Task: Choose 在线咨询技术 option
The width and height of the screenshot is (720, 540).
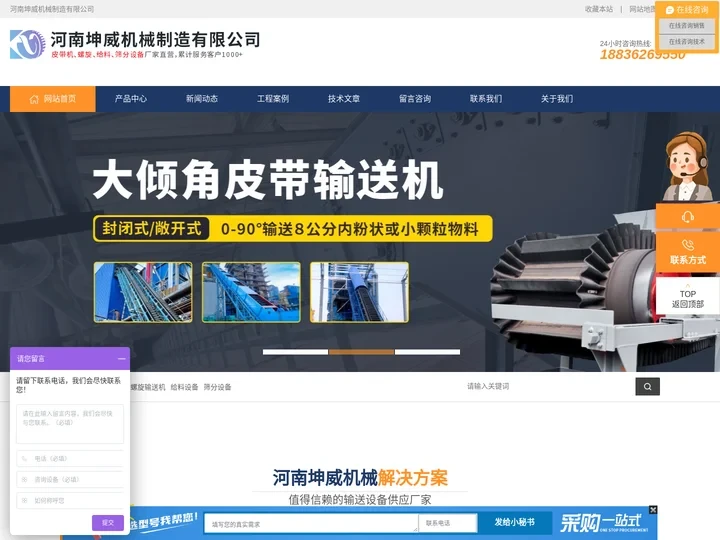Action: (x=686, y=42)
